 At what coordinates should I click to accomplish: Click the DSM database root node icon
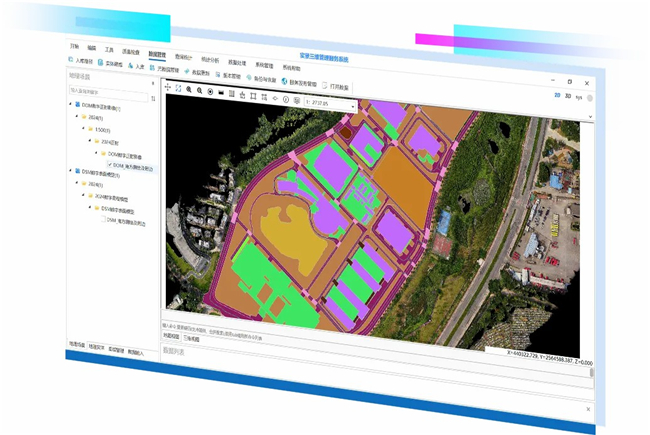click(78, 172)
